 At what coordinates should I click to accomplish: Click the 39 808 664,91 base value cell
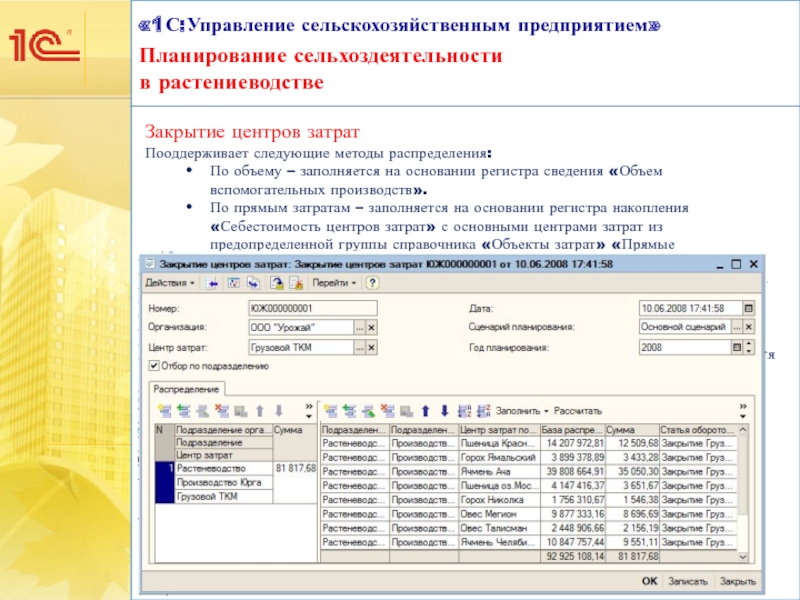[x=573, y=472]
